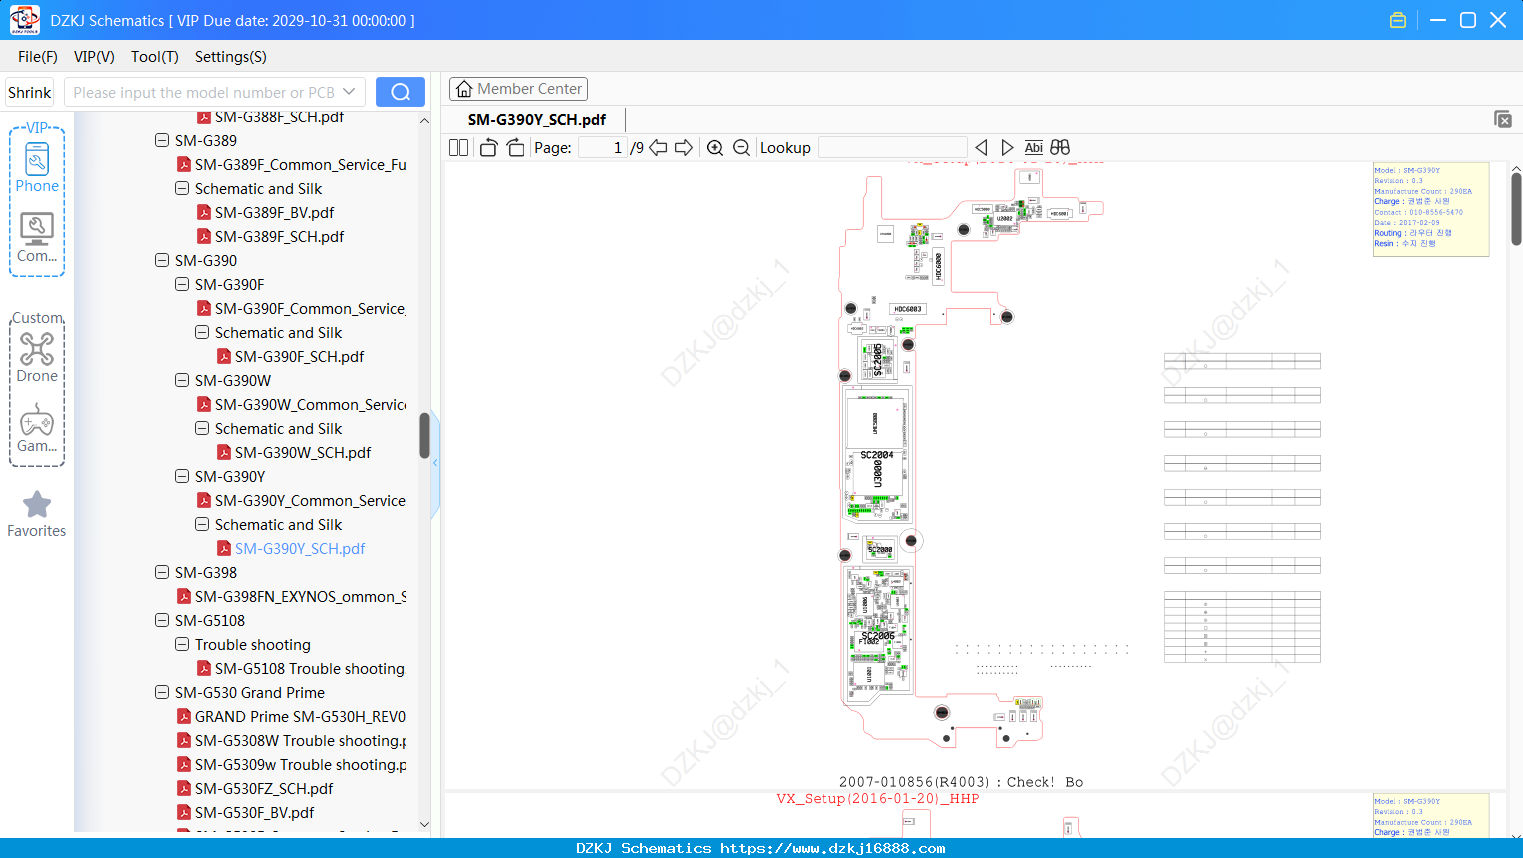Image resolution: width=1523 pixels, height=858 pixels.
Task: Click the Shrink button
Action: [x=29, y=92]
